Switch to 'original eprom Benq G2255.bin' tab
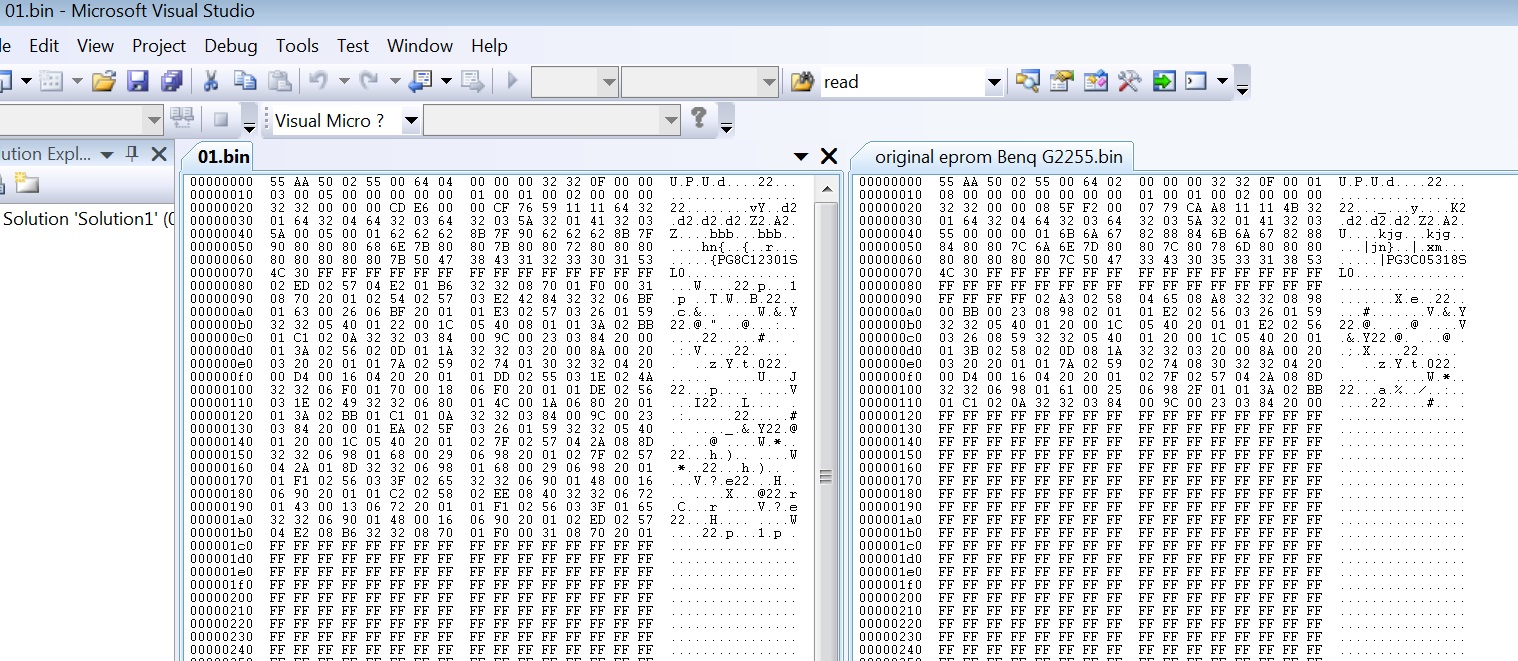The height and width of the screenshot is (661, 1518). point(998,156)
